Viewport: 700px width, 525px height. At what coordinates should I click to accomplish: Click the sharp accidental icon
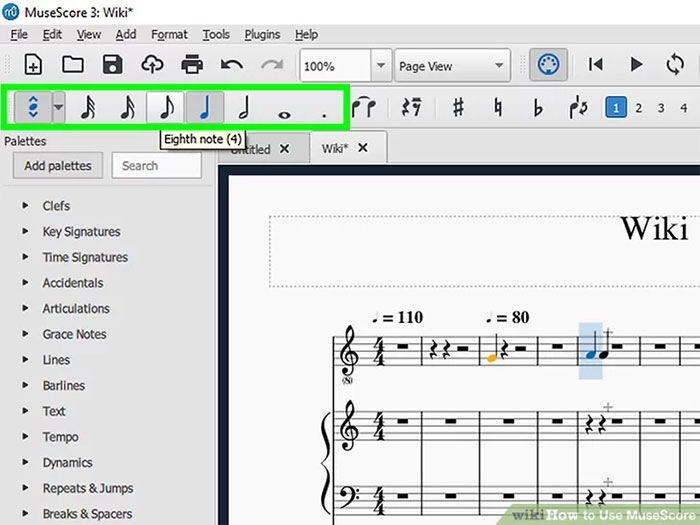458,108
